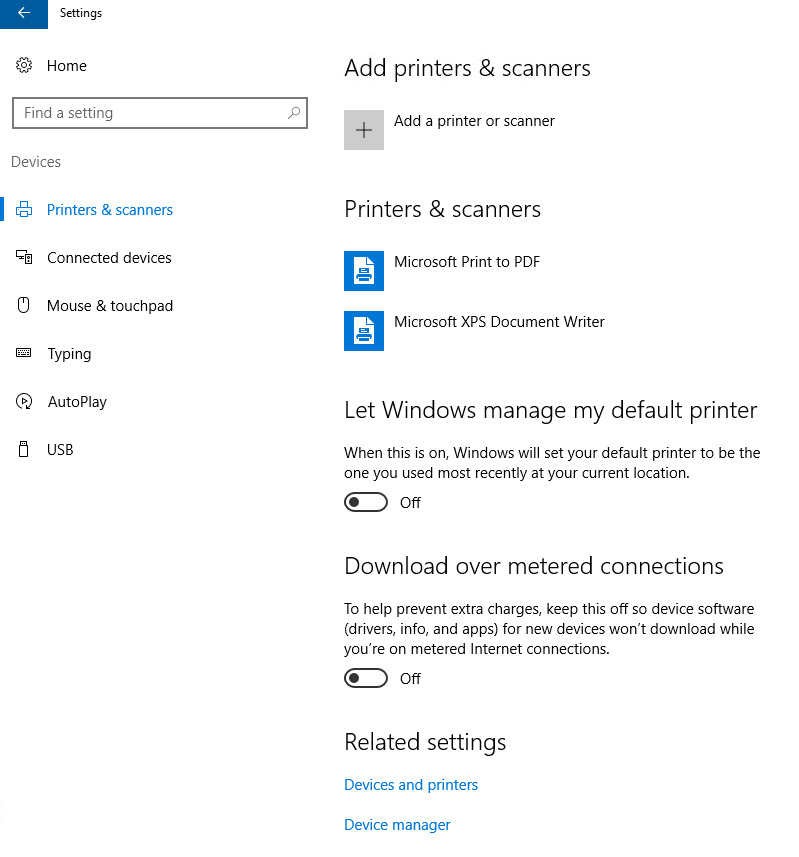This screenshot has width=799, height=857.
Task: Open the Devices and printers link
Action: click(x=411, y=785)
